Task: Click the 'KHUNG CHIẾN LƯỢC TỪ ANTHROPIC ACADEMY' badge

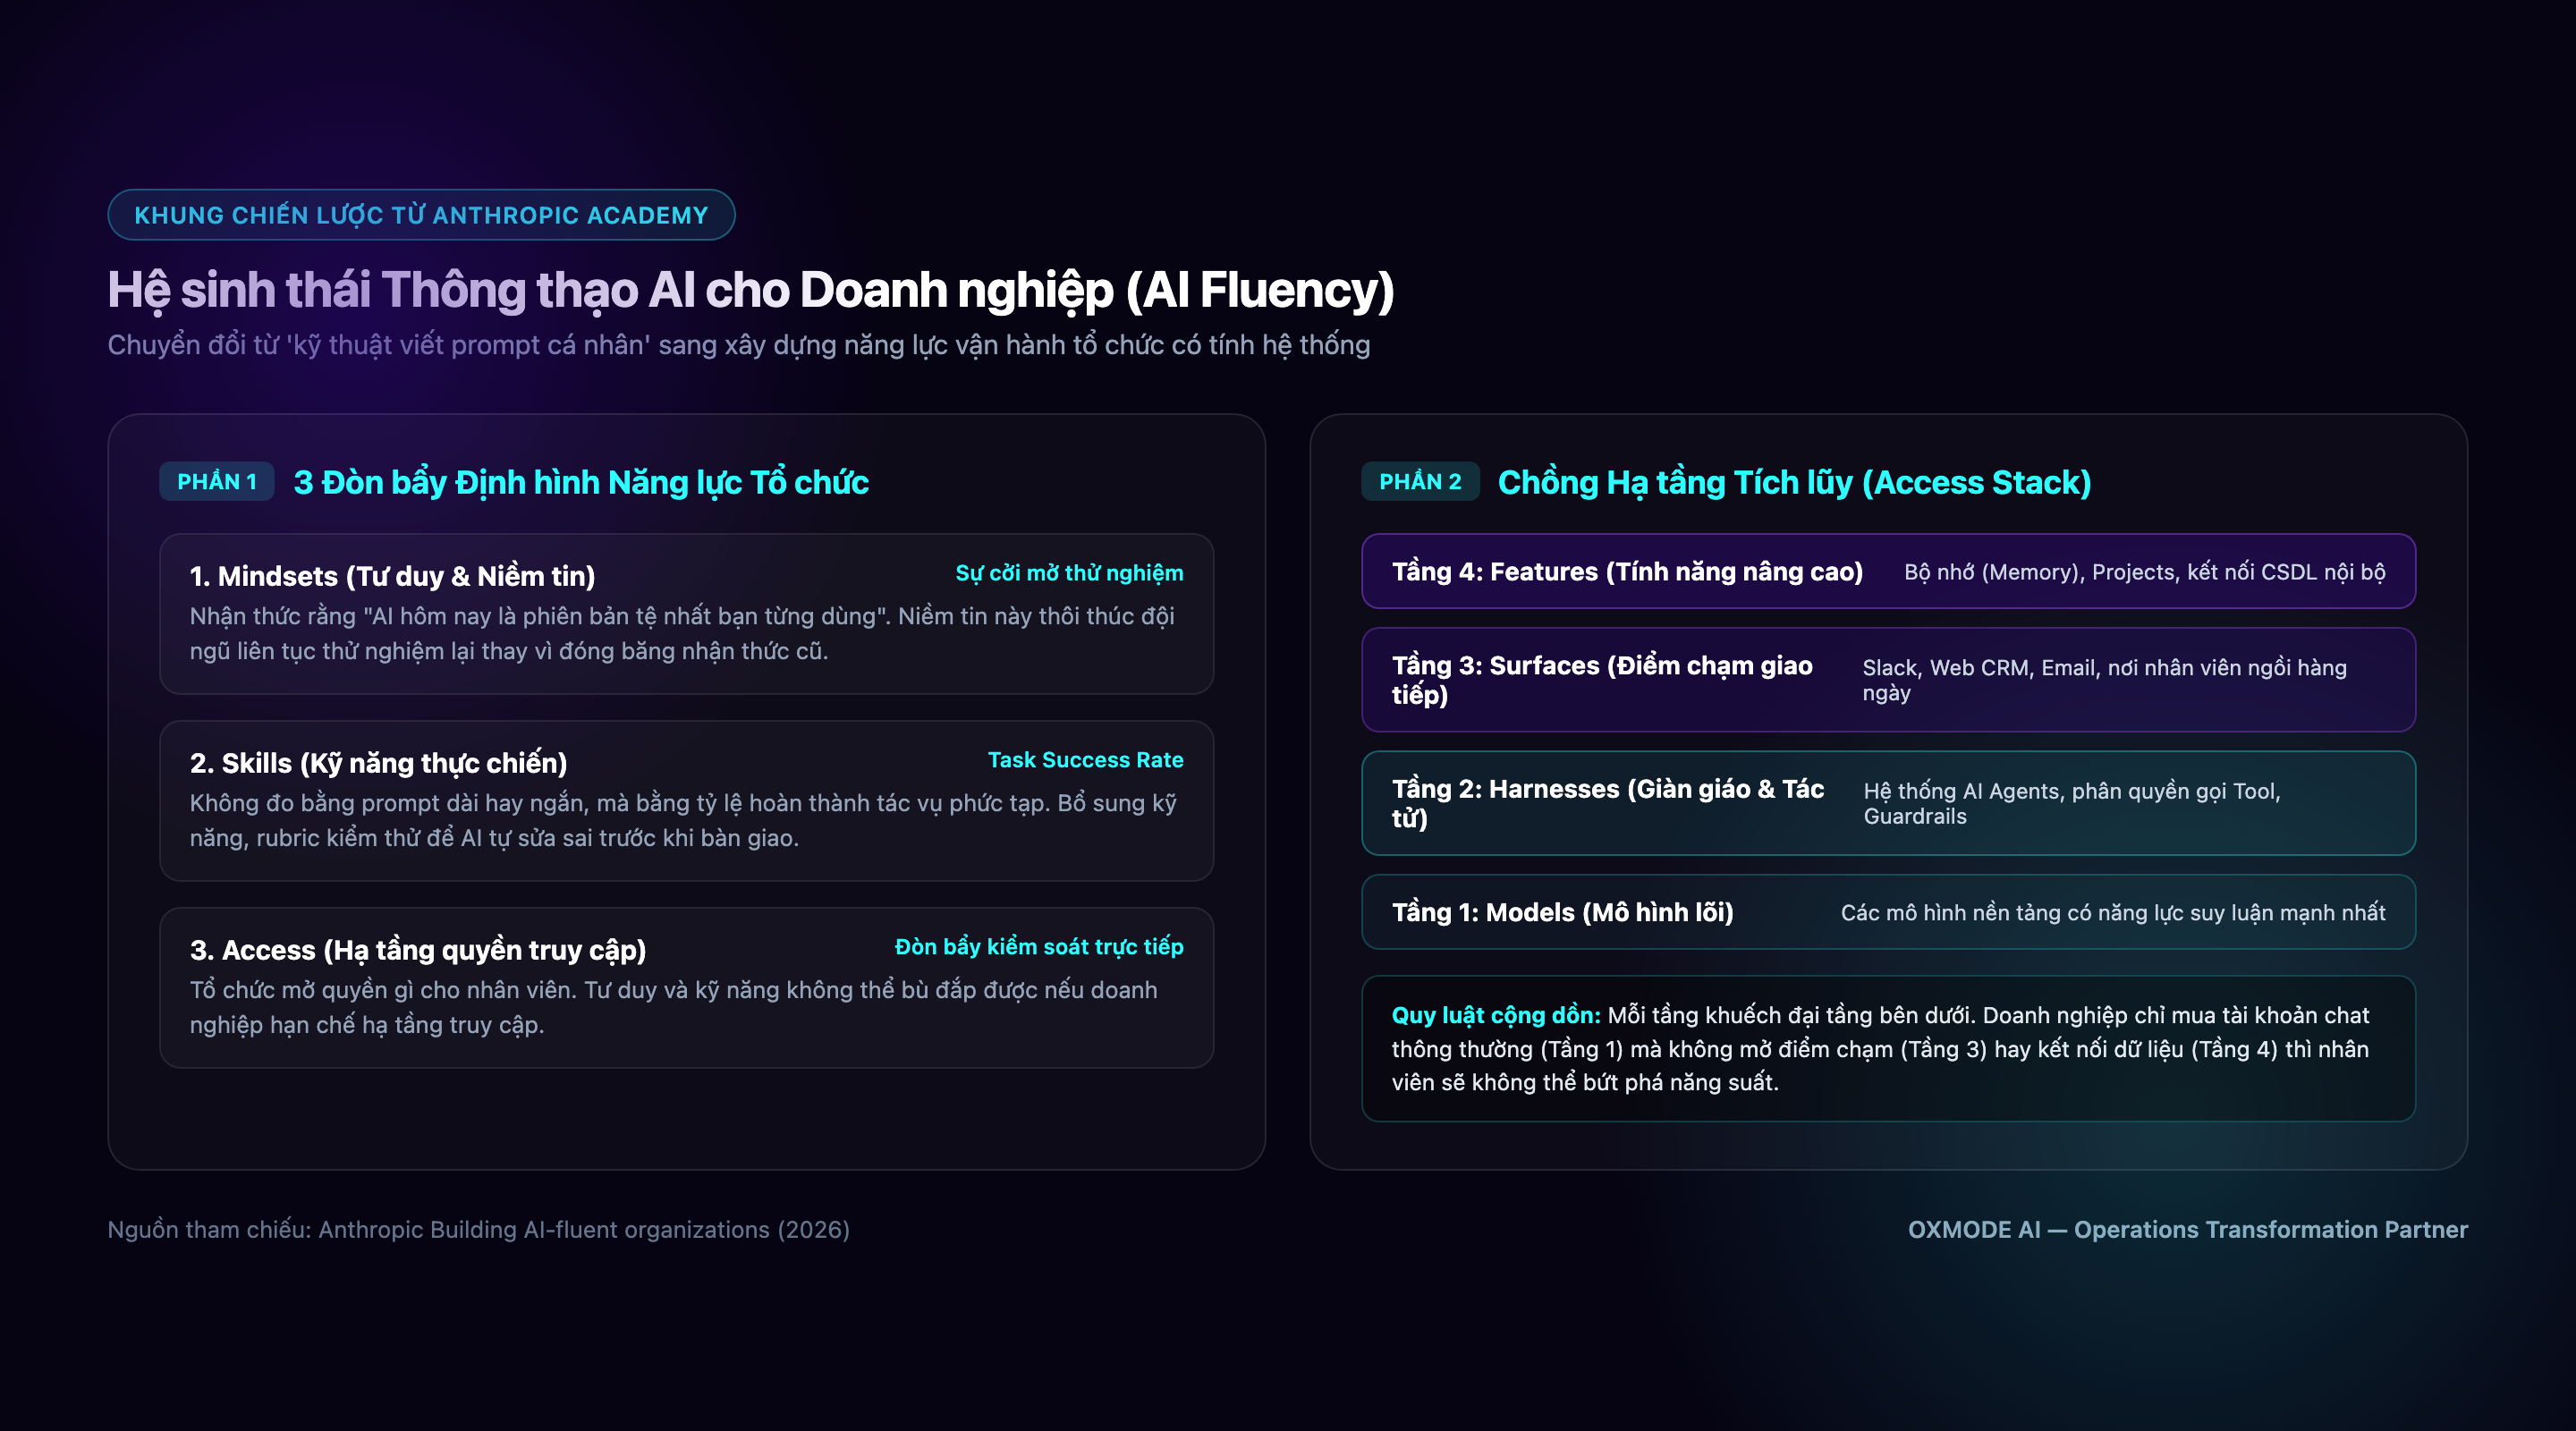Action: point(421,215)
